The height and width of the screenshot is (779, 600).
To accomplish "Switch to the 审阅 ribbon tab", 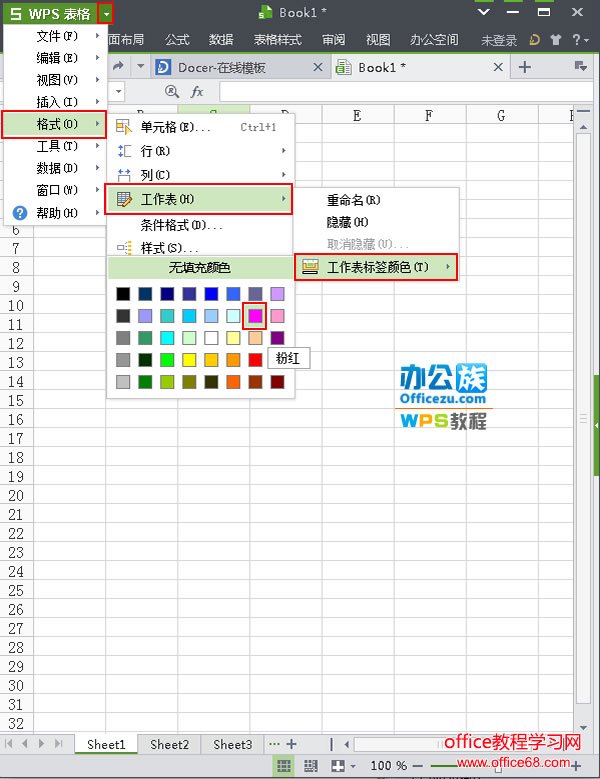I will coord(333,40).
